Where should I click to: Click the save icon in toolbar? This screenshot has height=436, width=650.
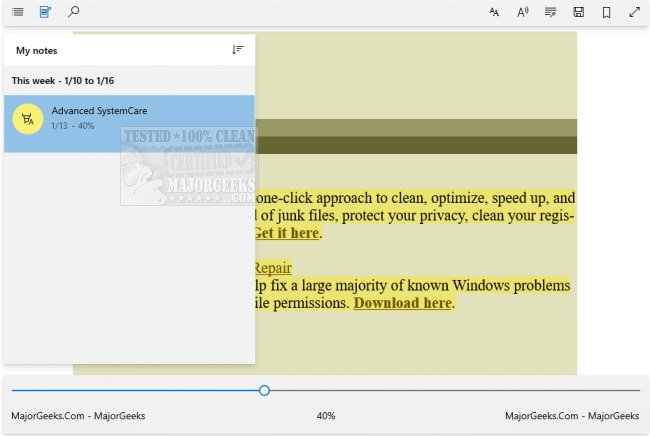pyautogui.click(x=579, y=12)
